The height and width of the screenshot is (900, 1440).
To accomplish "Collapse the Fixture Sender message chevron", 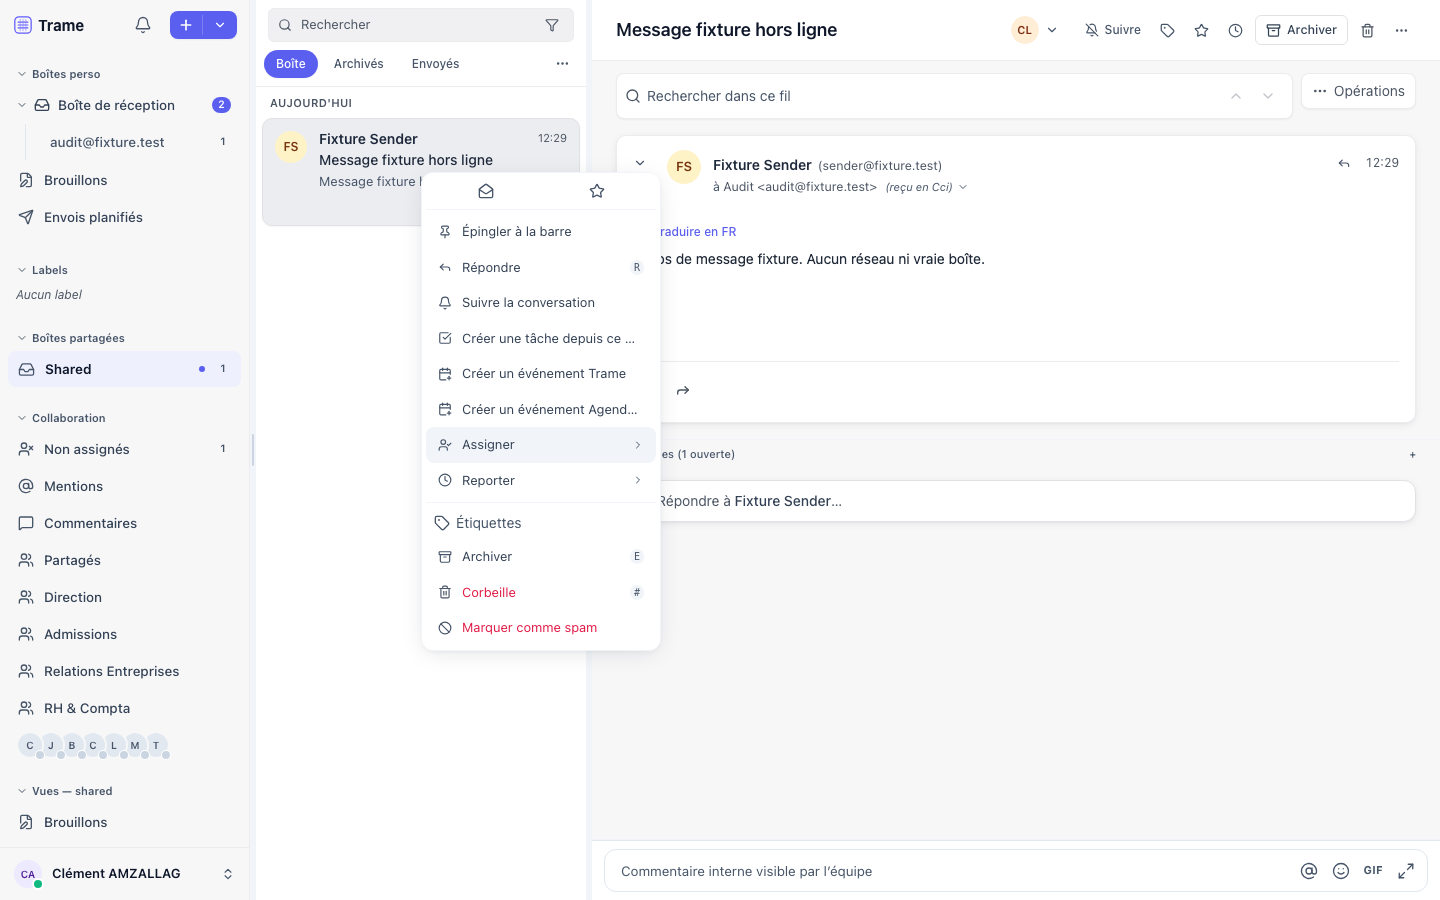I will tap(640, 163).
